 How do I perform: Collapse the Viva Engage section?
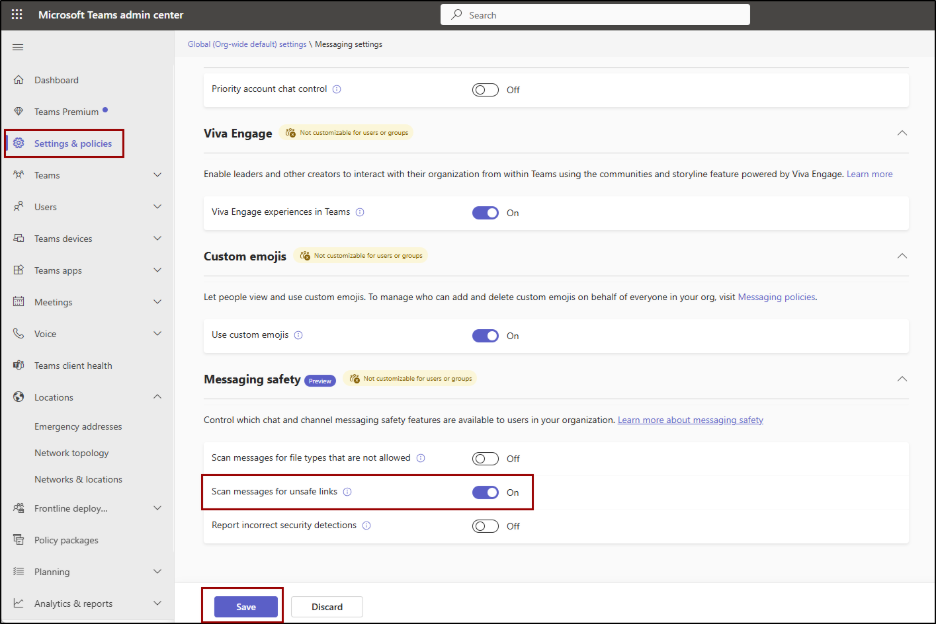902,132
